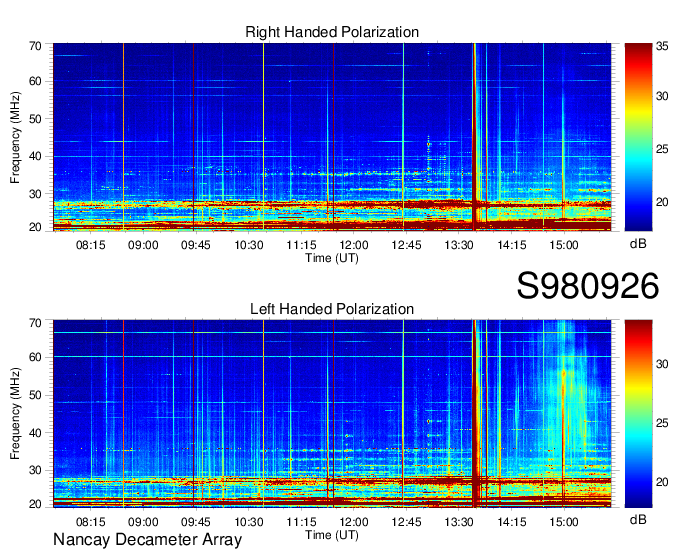Click the "Time (UT)" label under bottom plot
The image size is (680, 552).
point(332,535)
